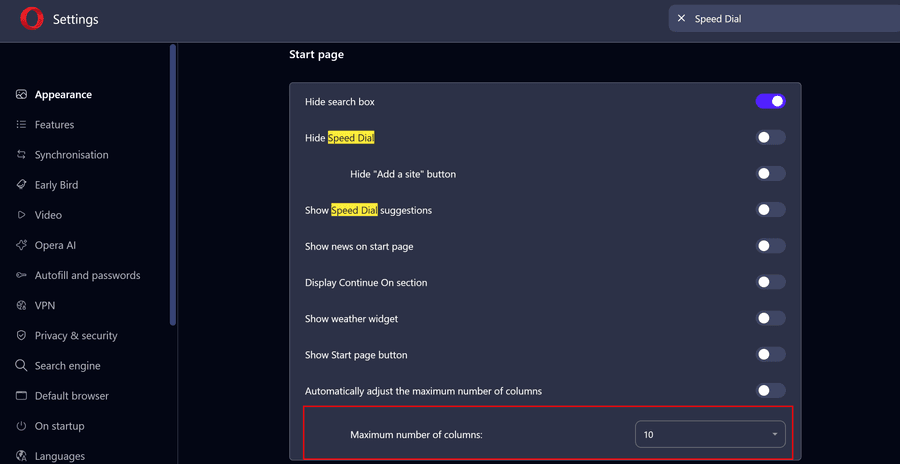Click the Languages globe icon
Screen dimensions: 900x464
coord(21,456)
